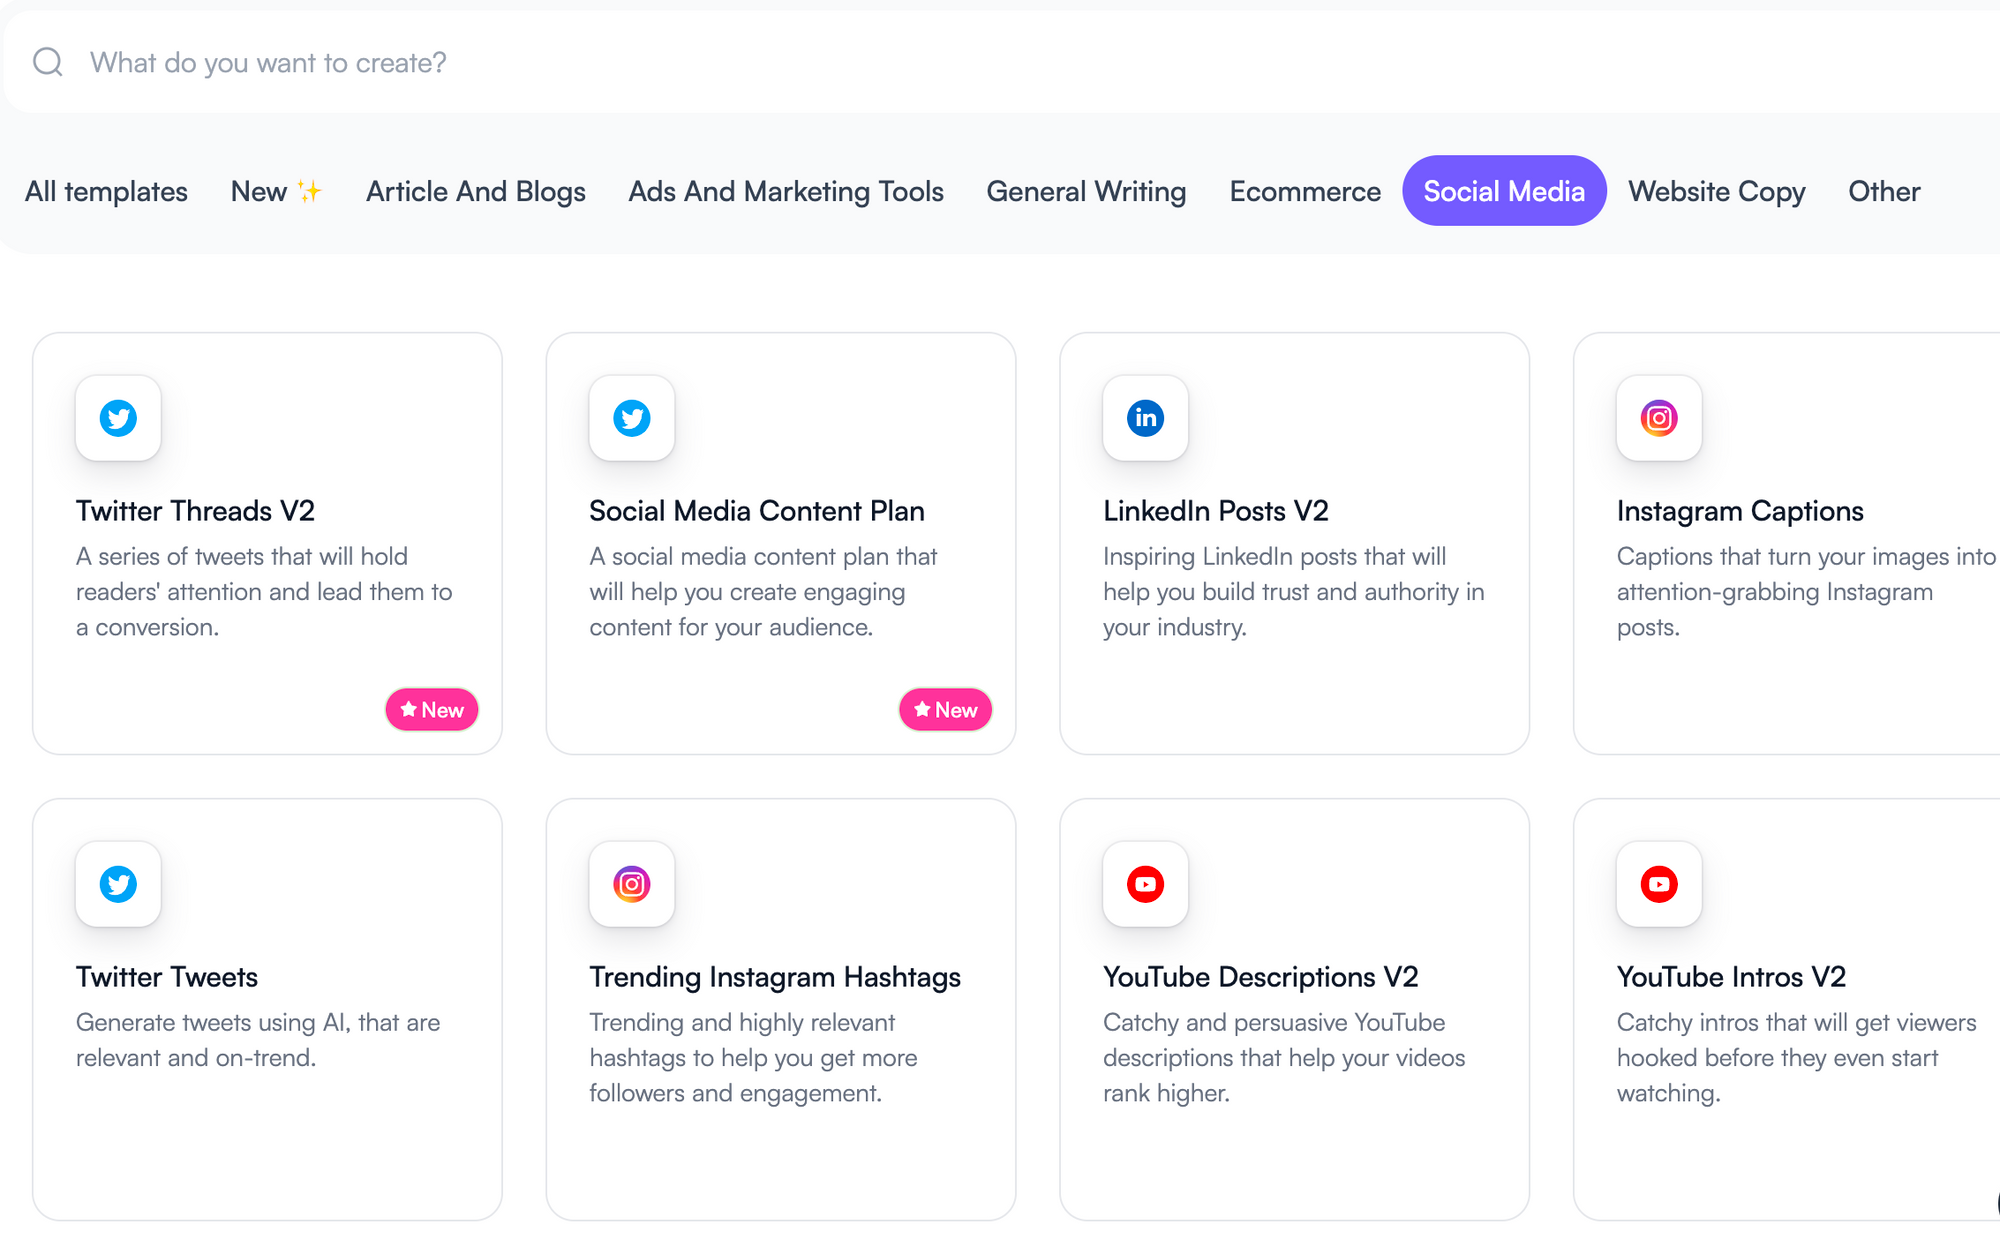Switch to the Website Copy category
Screen dimensions: 2000x1246
point(1716,191)
